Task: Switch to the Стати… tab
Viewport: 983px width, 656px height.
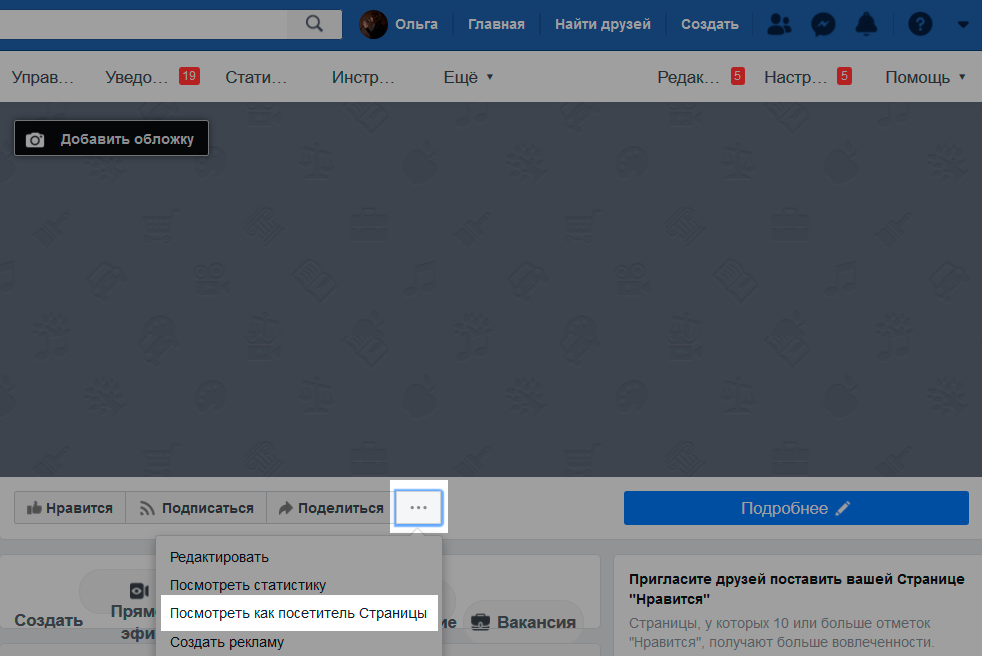Action: click(x=256, y=77)
